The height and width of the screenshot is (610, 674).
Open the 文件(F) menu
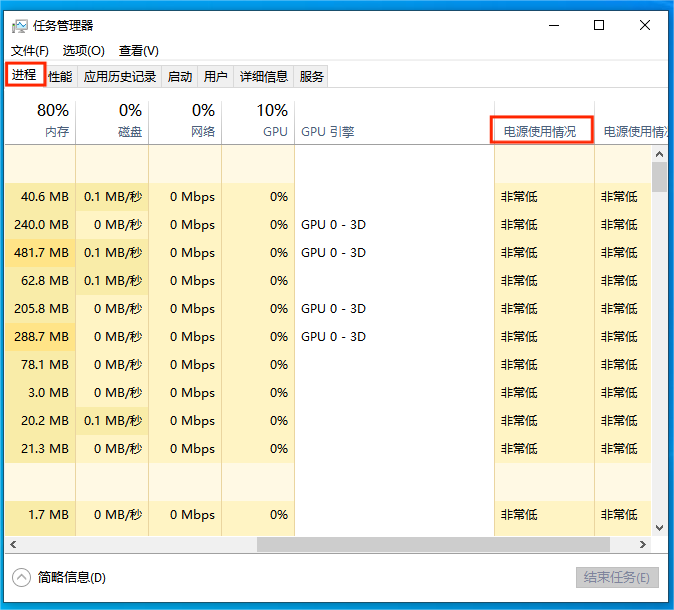coord(30,50)
